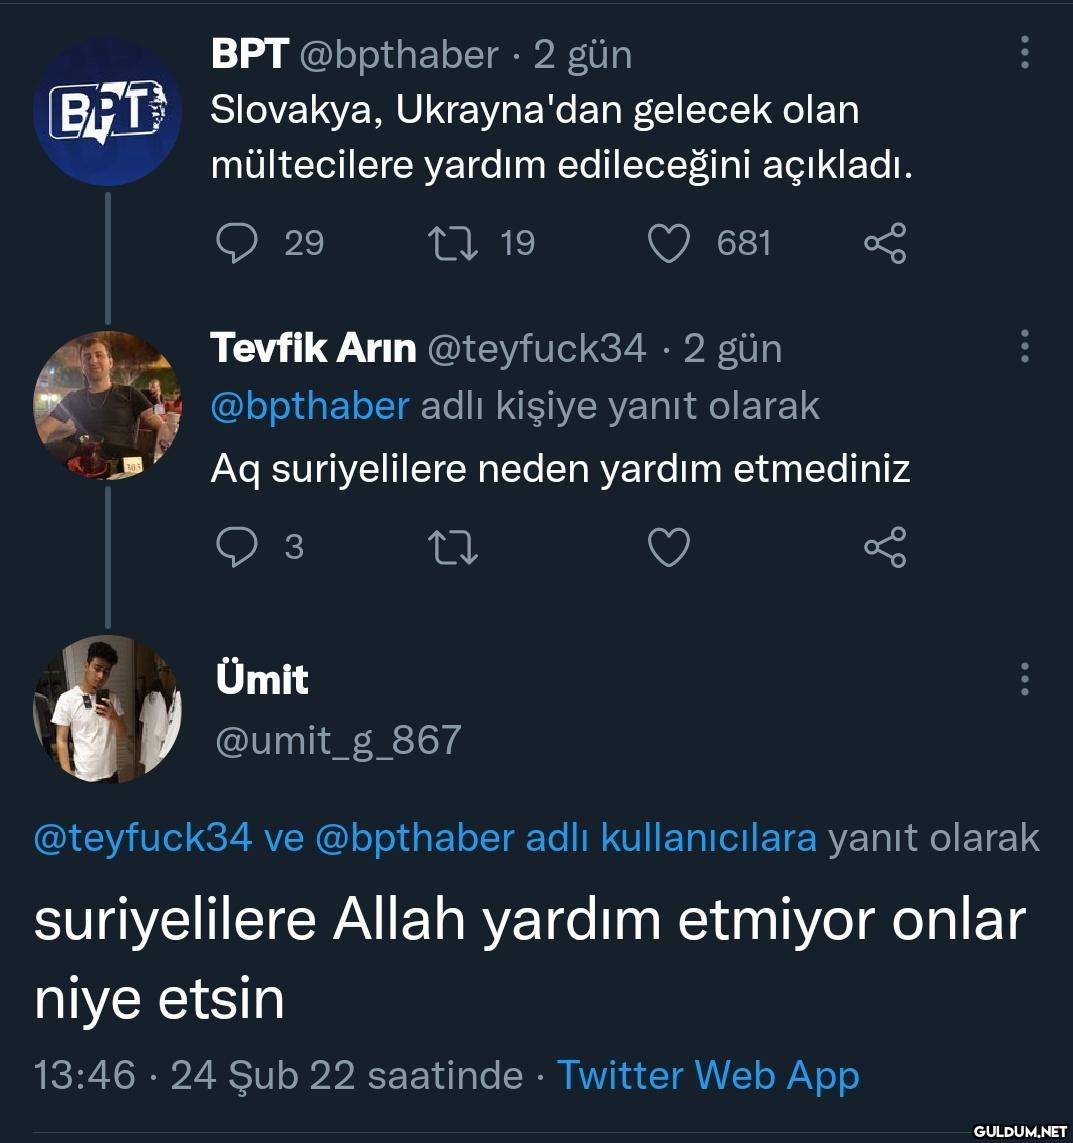Like Tevfik Arın's reply
Screen dimensions: 1073x1143
click(x=669, y=547)
